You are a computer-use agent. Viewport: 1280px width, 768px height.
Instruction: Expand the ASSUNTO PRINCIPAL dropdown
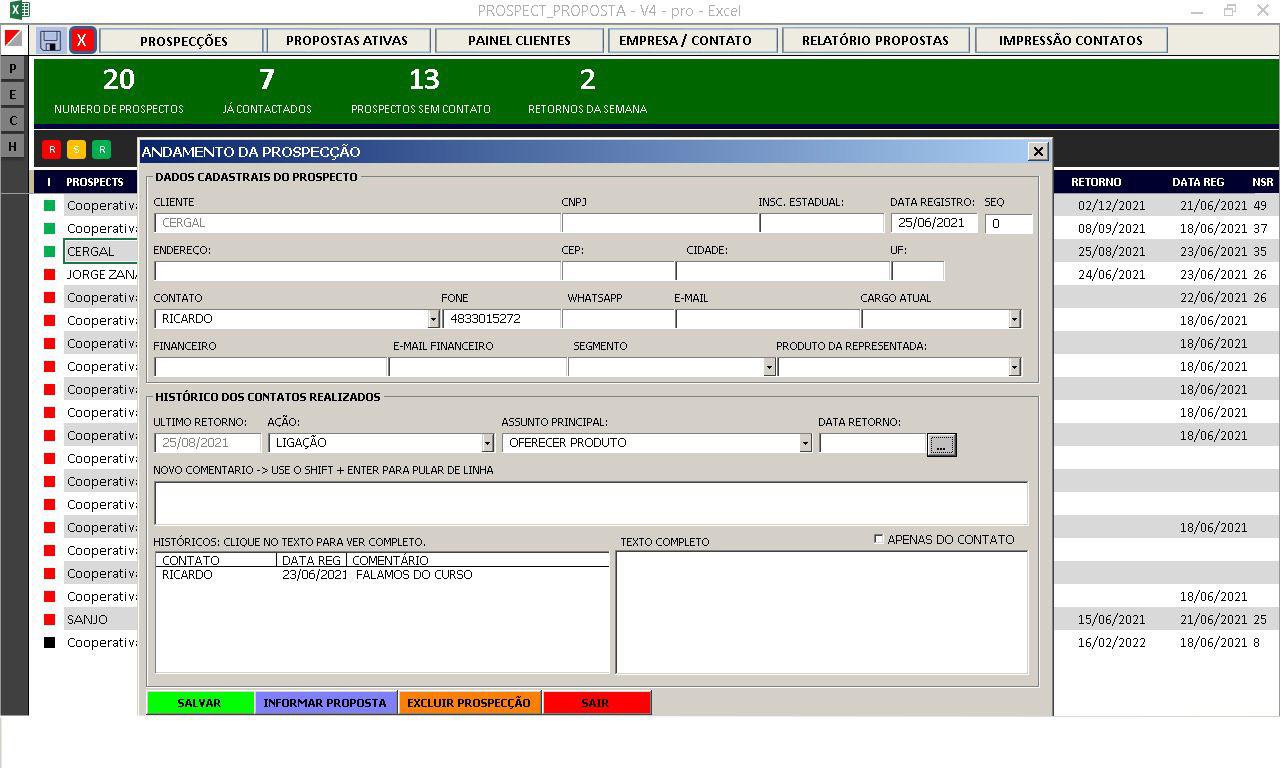(x=805, y=443)
